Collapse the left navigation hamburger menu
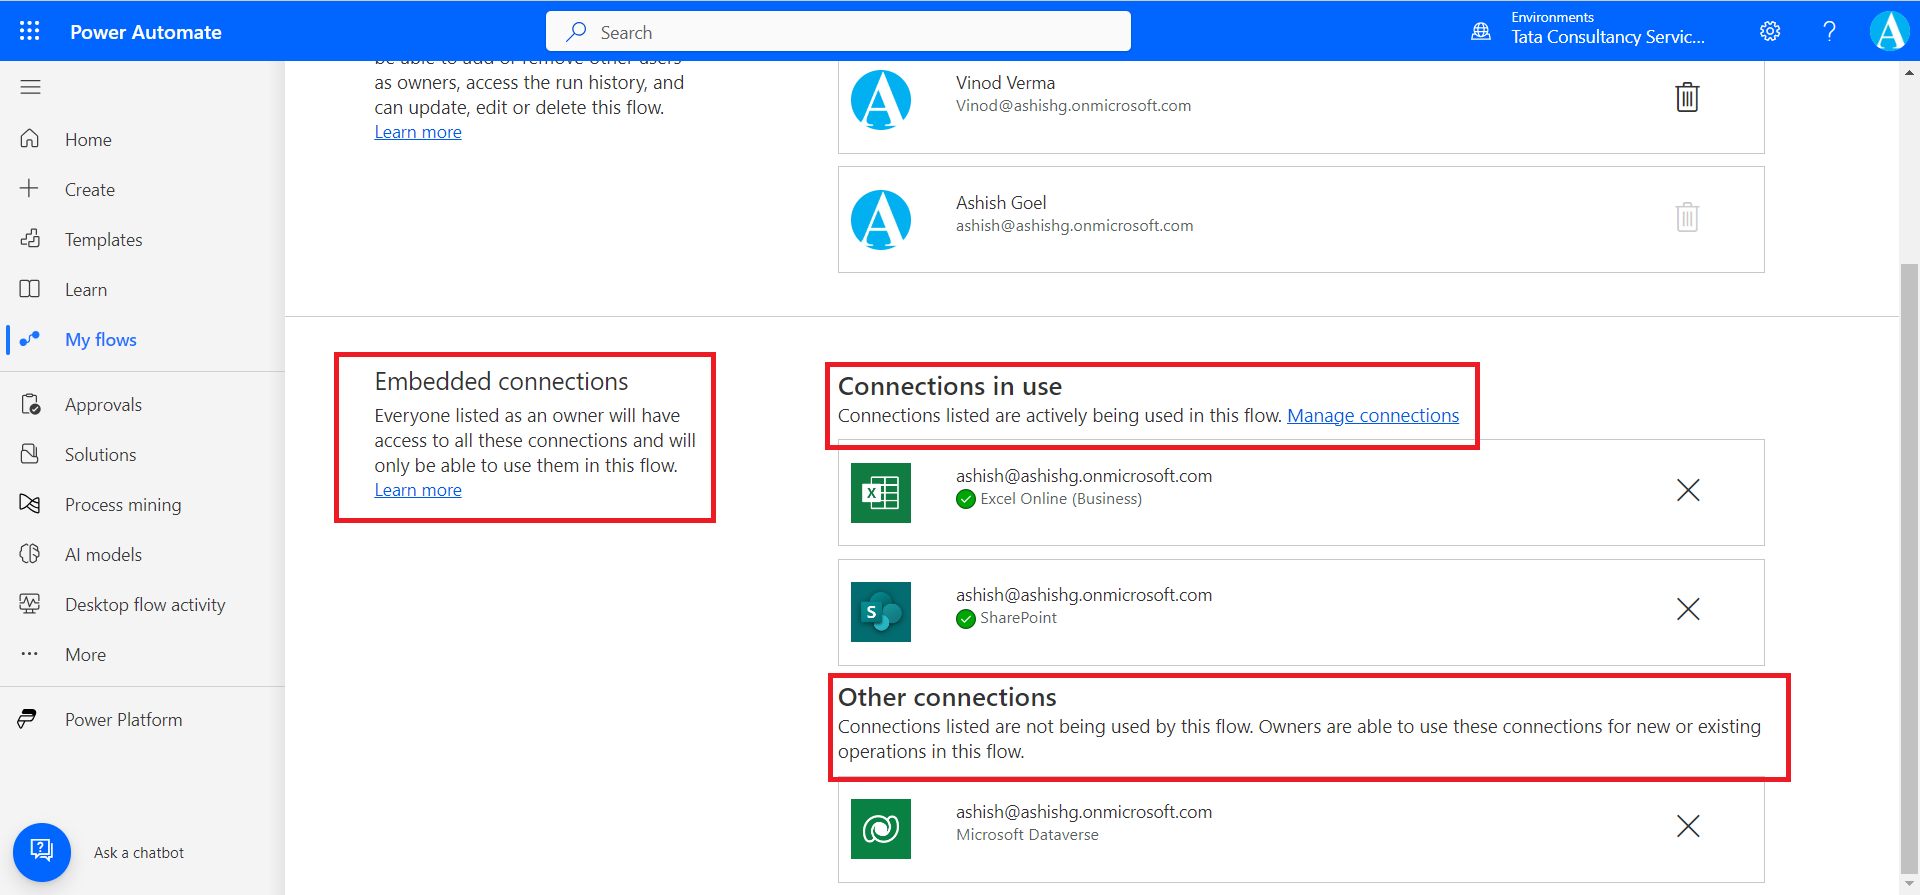Viewport: 1920px width, 895px height. [x=30, y=87]
